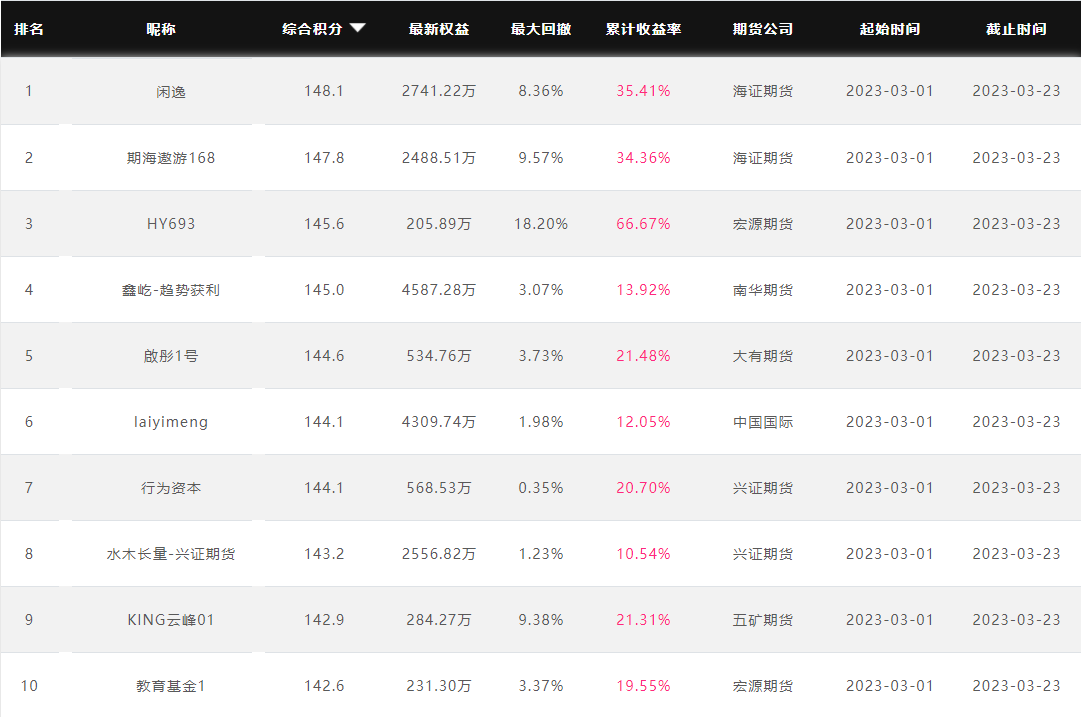Open nickname 期海遨游168
Screen dimensions: 1081x717
click(x=171, y=158)
